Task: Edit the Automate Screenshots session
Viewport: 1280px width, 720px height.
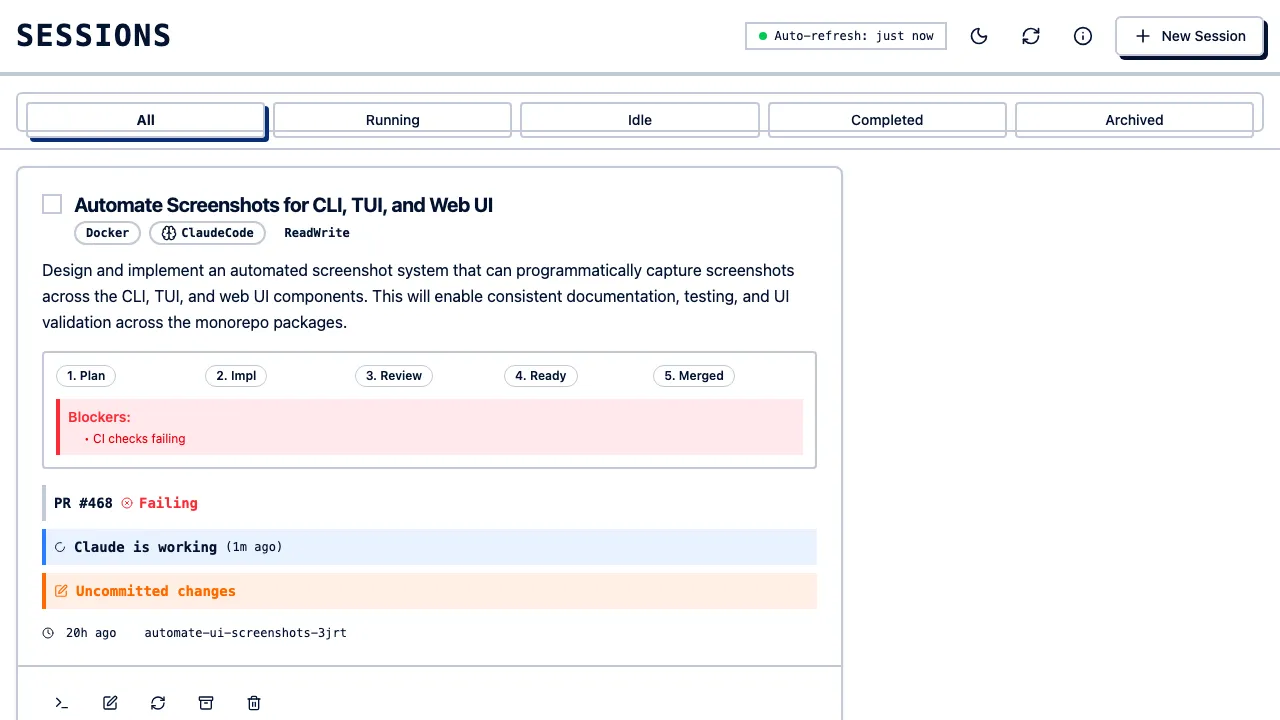Action: tap(110, 703)
